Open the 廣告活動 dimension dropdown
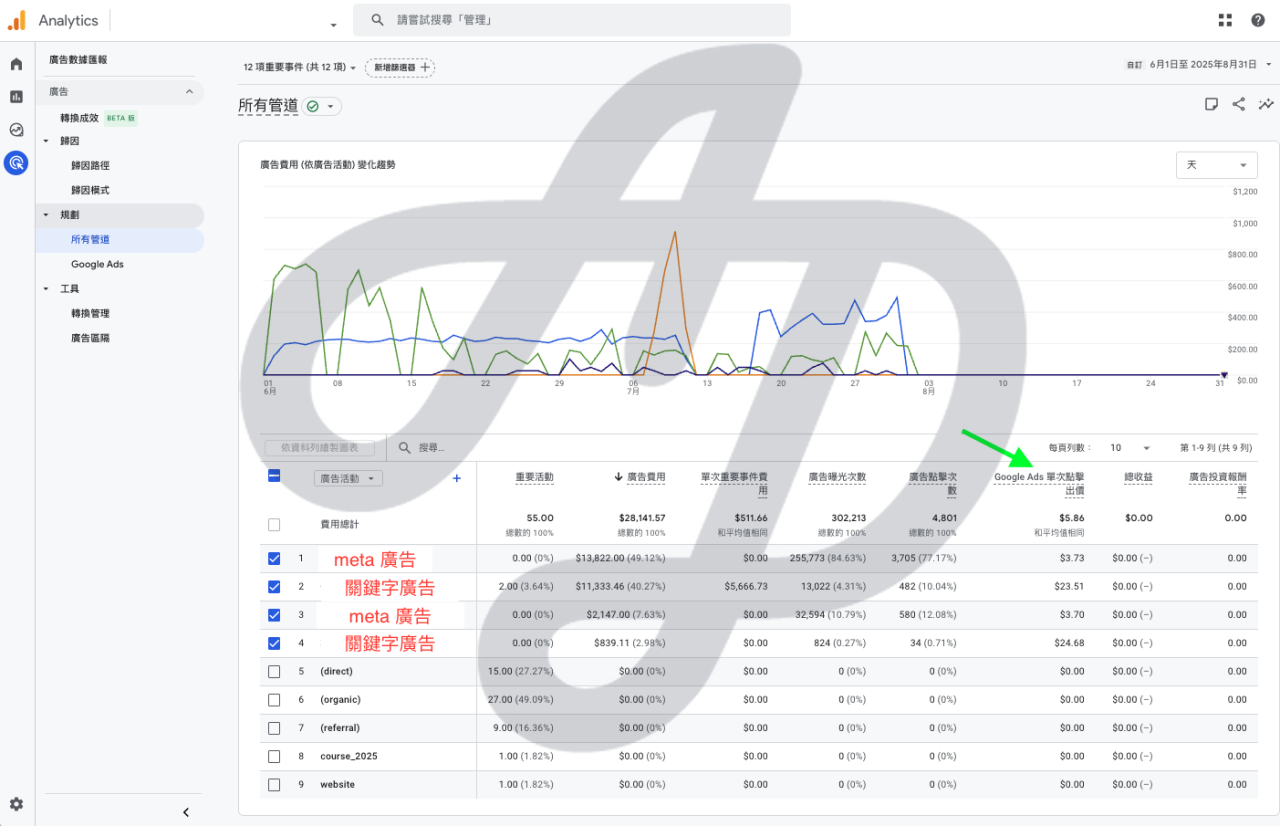The height and width of the screenshot is (826, 1280). [348, 479]
